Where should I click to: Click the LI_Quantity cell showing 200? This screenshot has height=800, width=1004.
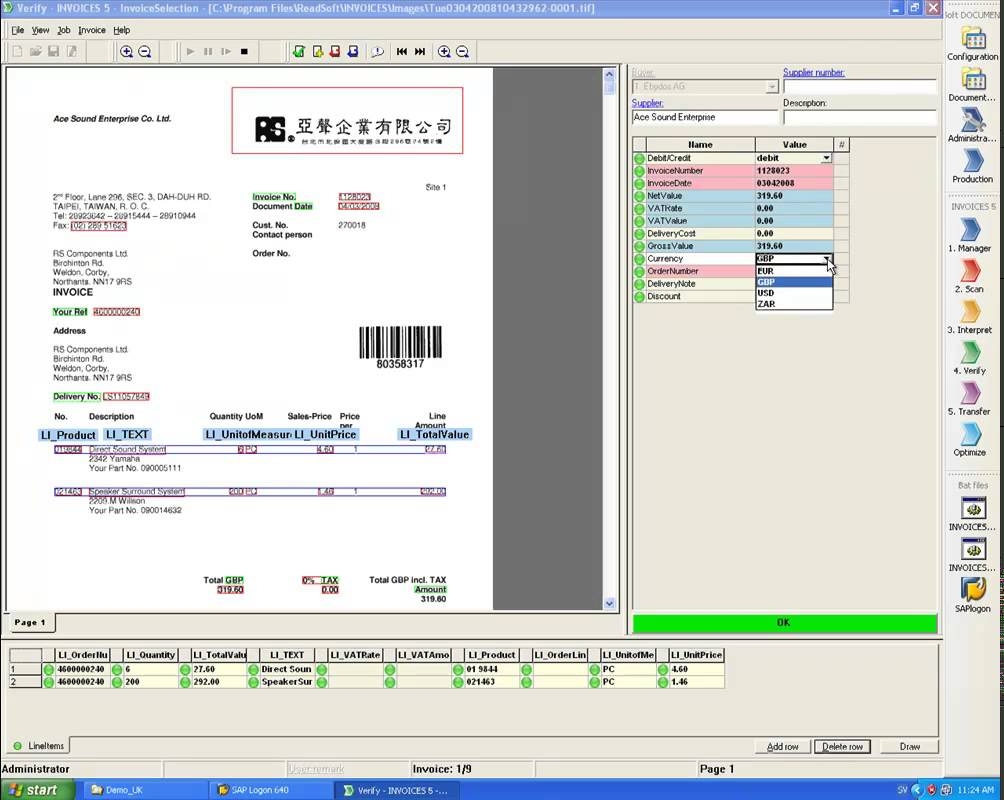click(x=150, y=682)
